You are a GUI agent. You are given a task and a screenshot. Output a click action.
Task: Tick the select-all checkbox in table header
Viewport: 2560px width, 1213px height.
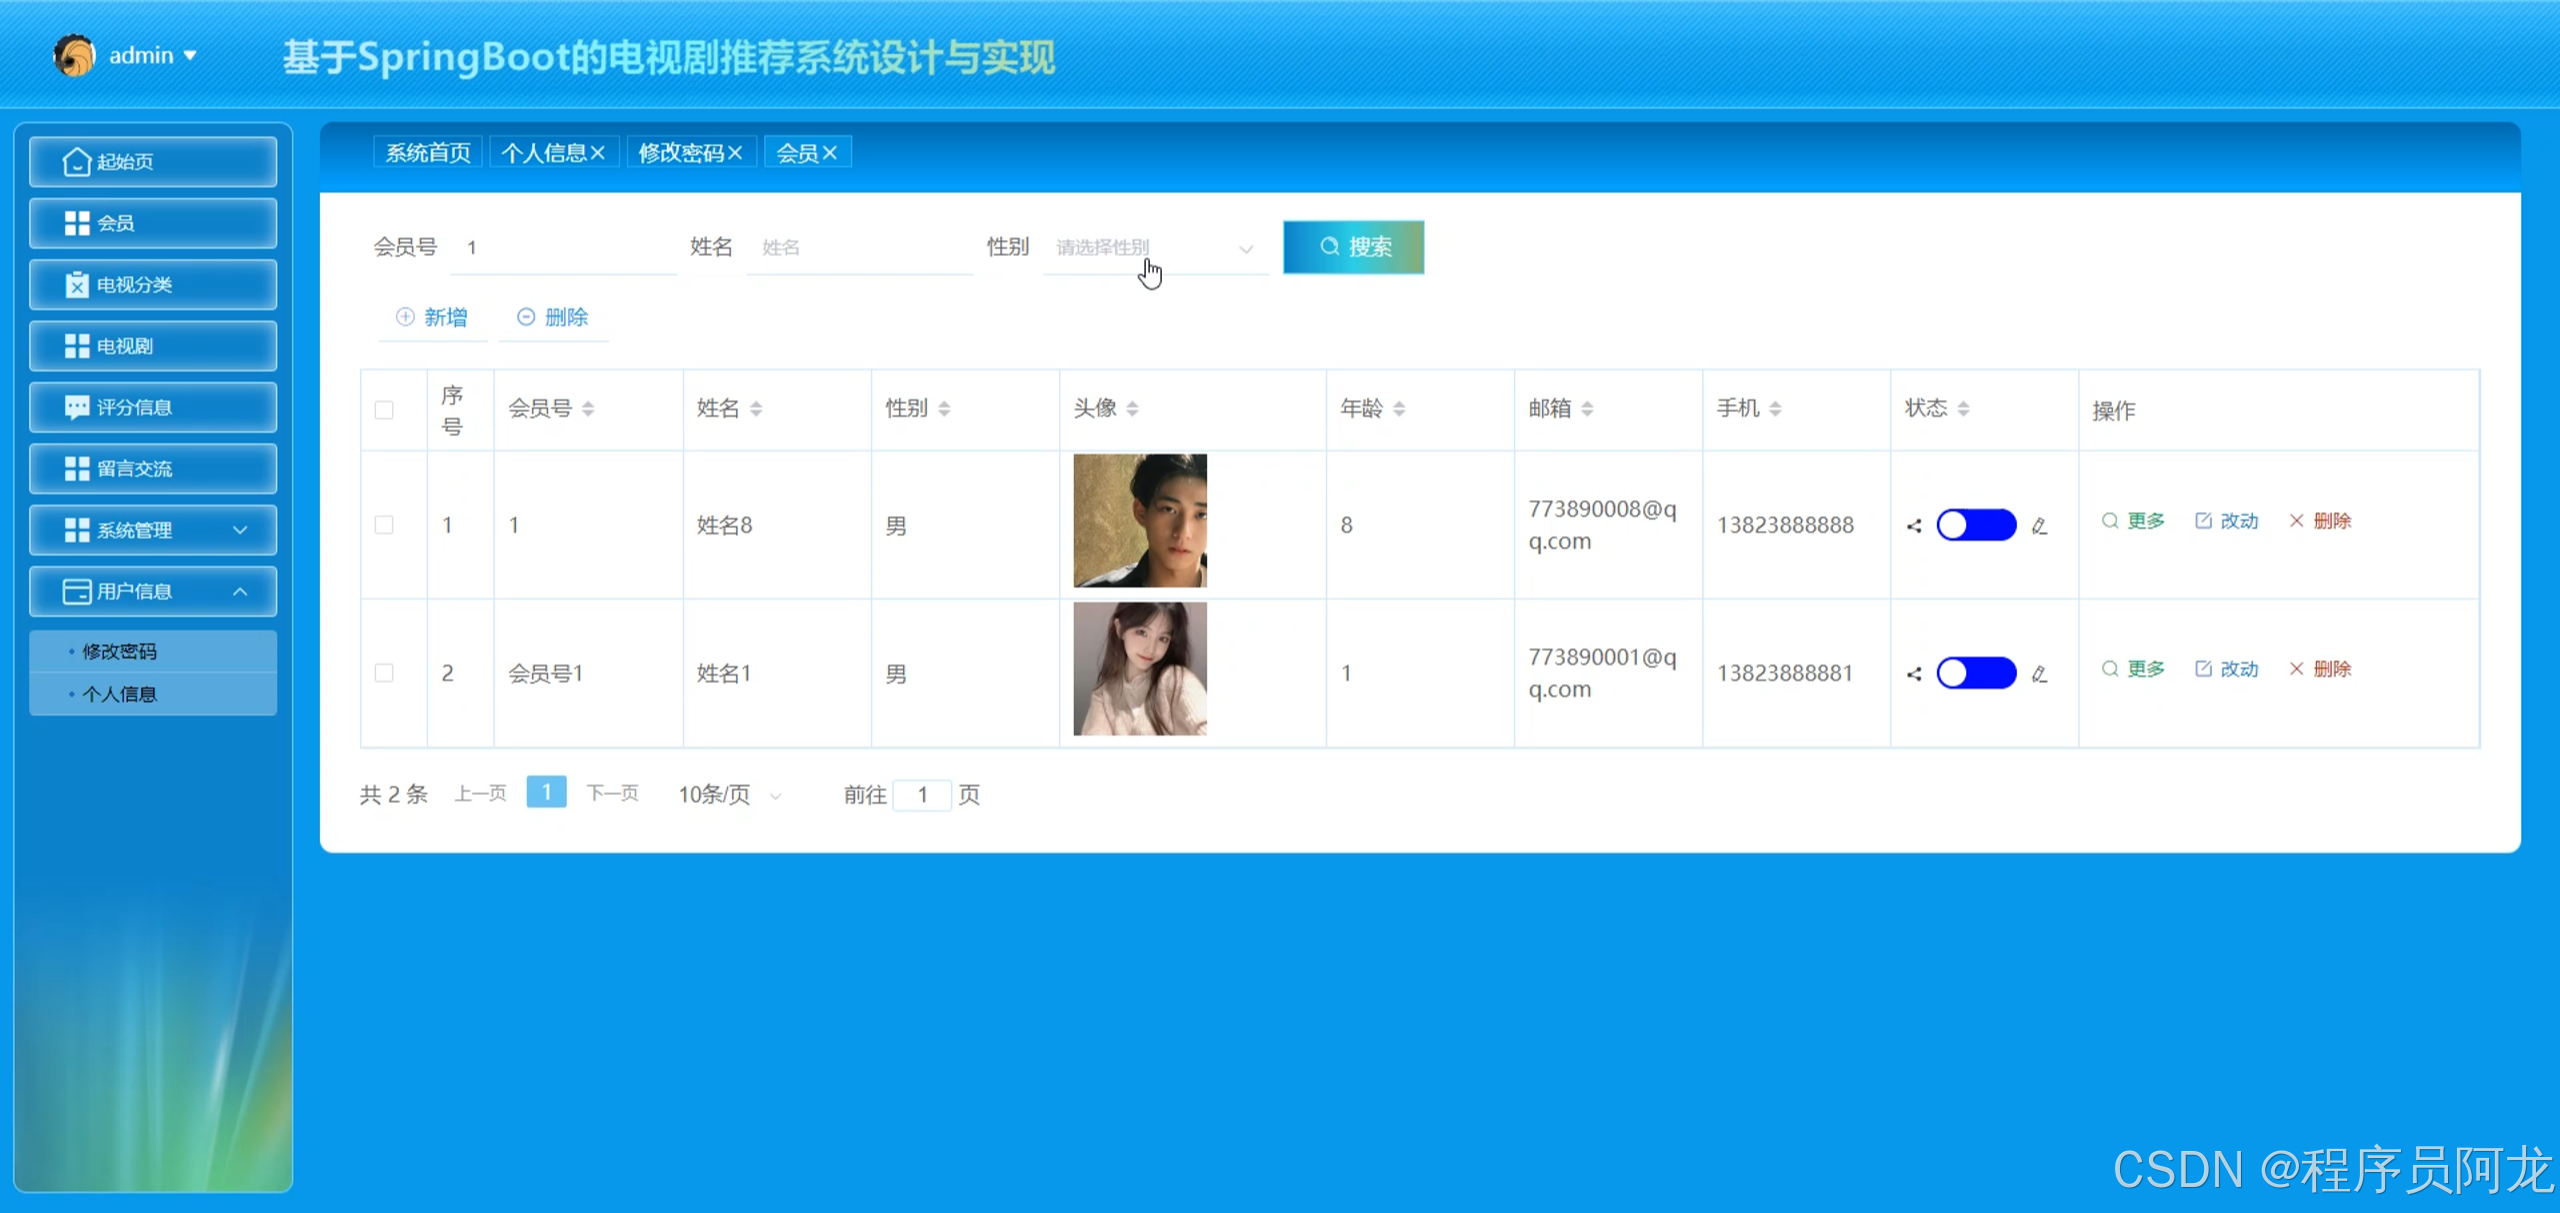pyautogui.click(x=384, y=410)
